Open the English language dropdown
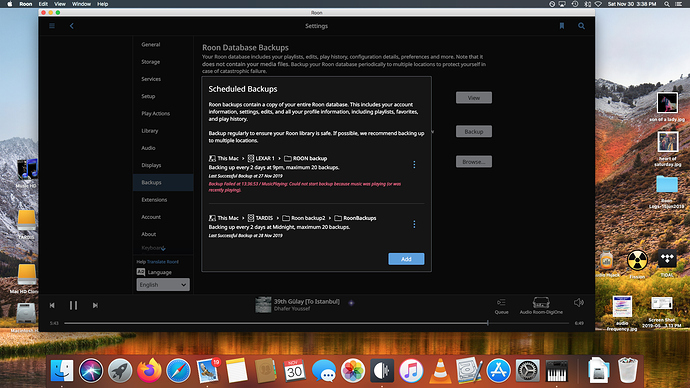690x388 pixels. [x=163, y=285]
